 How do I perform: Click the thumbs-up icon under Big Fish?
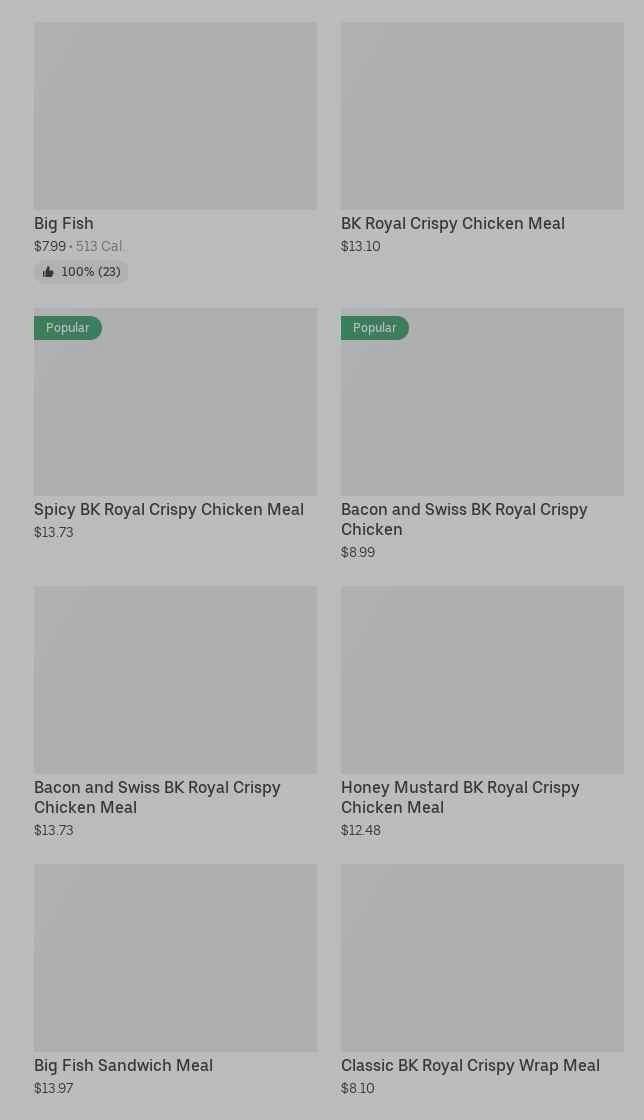tap(48, 272)
